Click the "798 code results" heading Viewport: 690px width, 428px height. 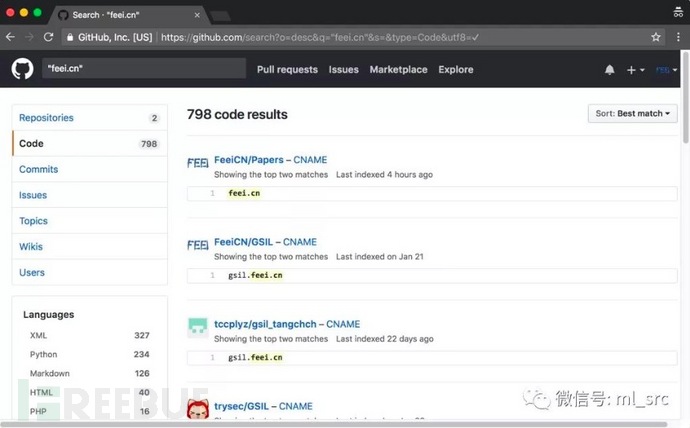(x=237, y=114)
